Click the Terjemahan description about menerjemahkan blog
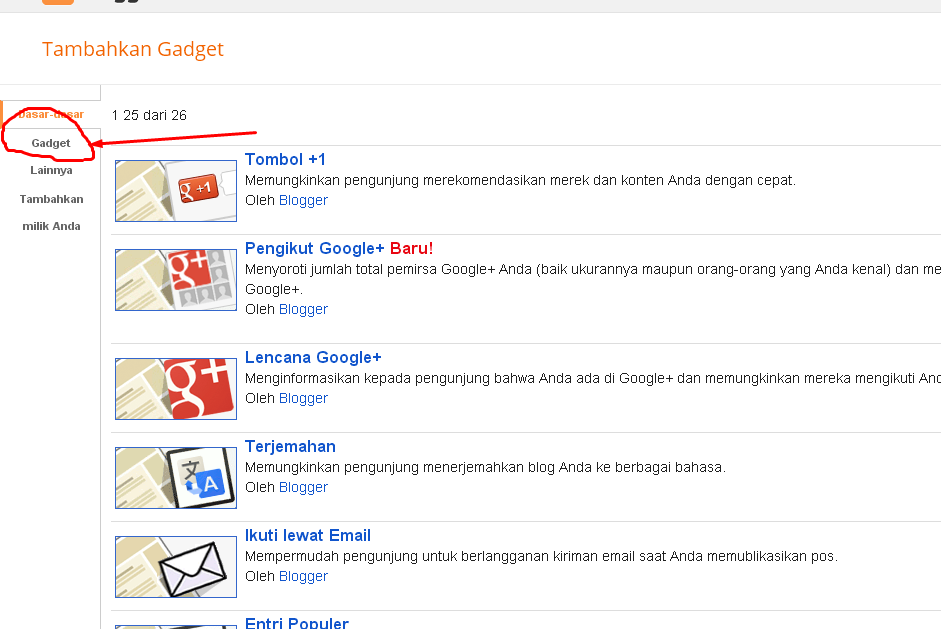The image size is (941, 629). (x=485, y=468)
